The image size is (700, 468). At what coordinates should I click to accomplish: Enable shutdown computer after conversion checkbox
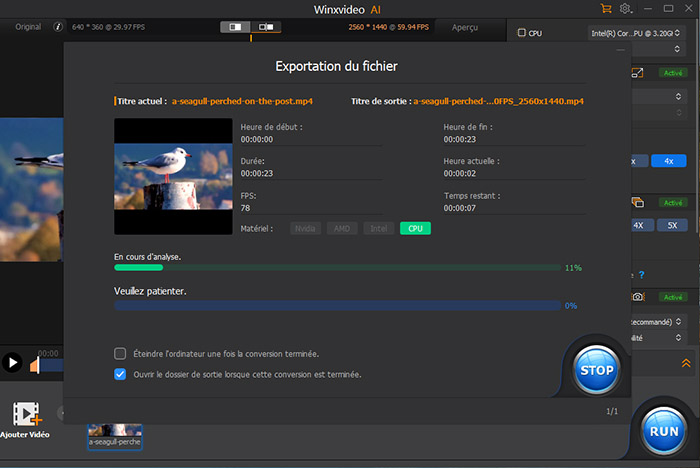[x=120, y=354]
